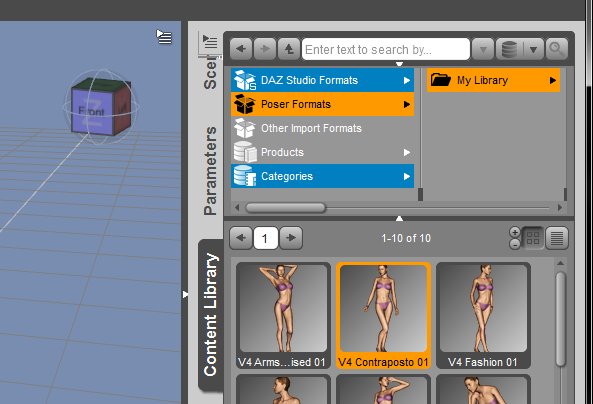Collapse folder view with top divider arrow

click(x=399, y=64)
